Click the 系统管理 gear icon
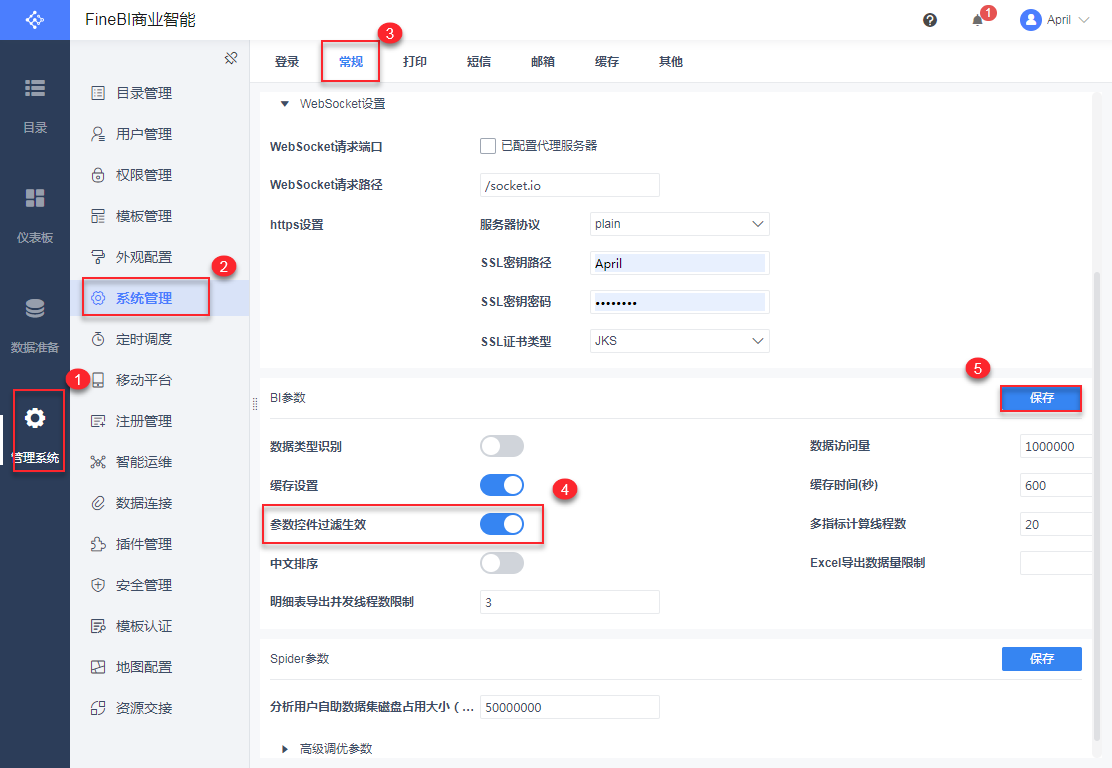 [x=98, y=298]
